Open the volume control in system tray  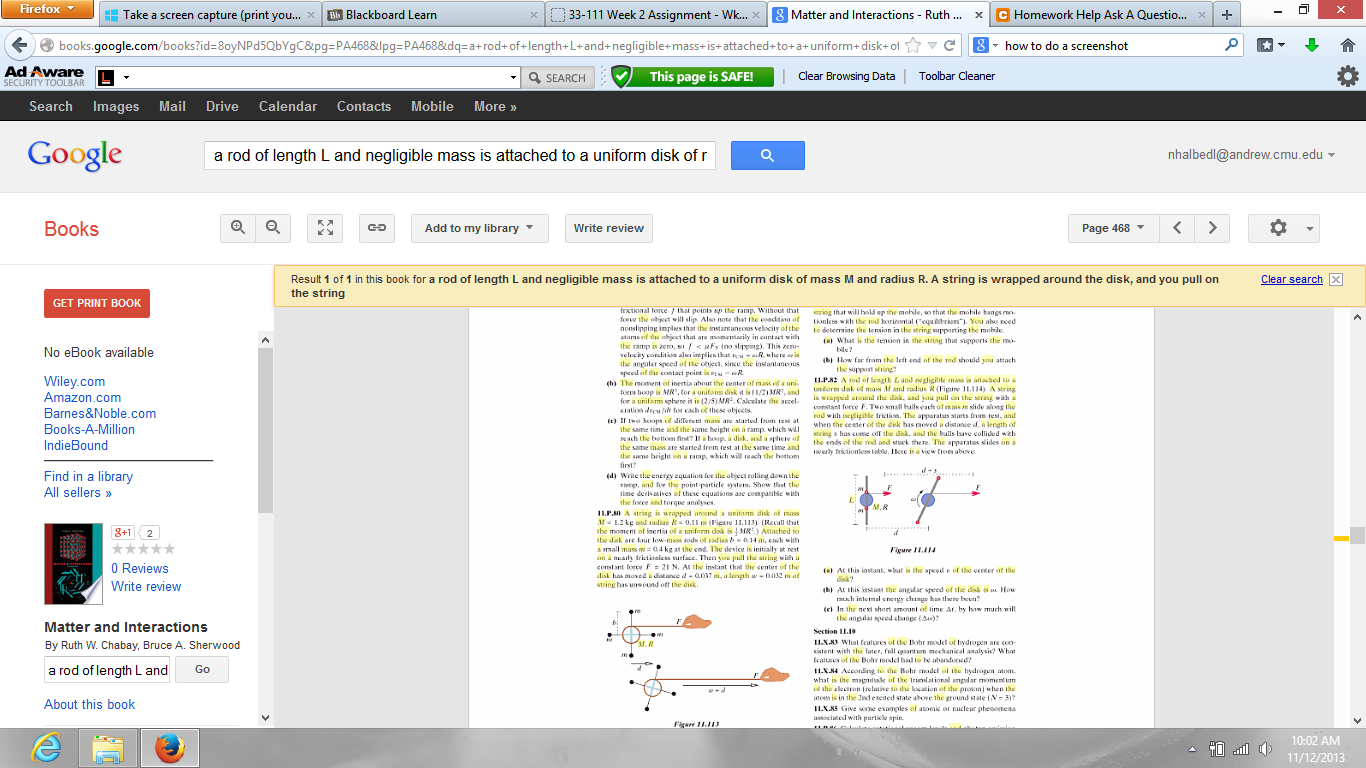(x=1267, y=749)
